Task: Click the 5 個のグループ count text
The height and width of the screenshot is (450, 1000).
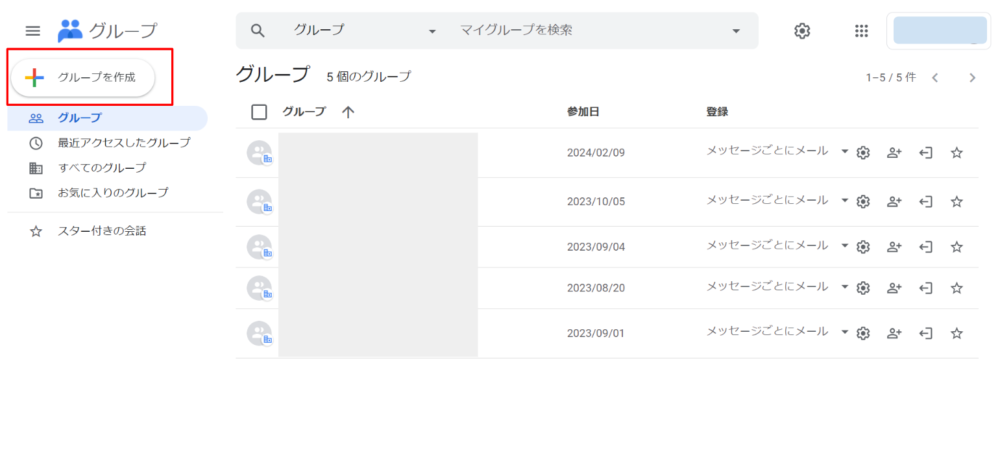Action: click(x=369, y=77)
